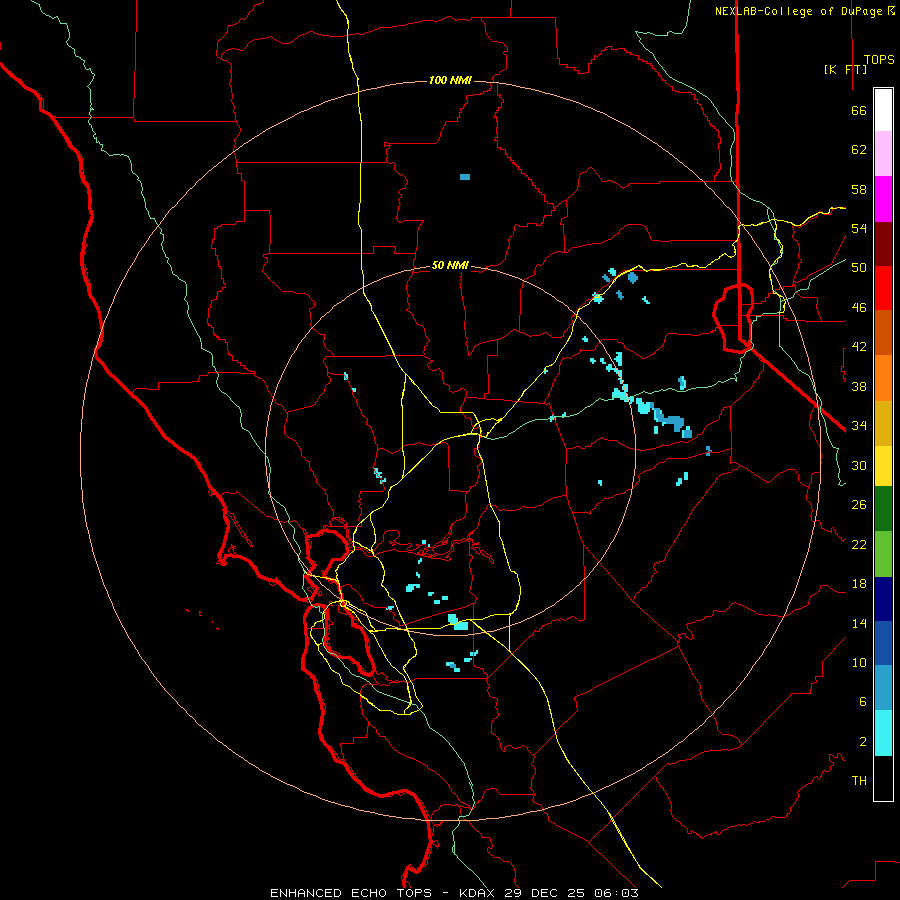Screen dimensions: 900x900
Task: Click the dark red 54 kft swatch
Action: [883, 244]
